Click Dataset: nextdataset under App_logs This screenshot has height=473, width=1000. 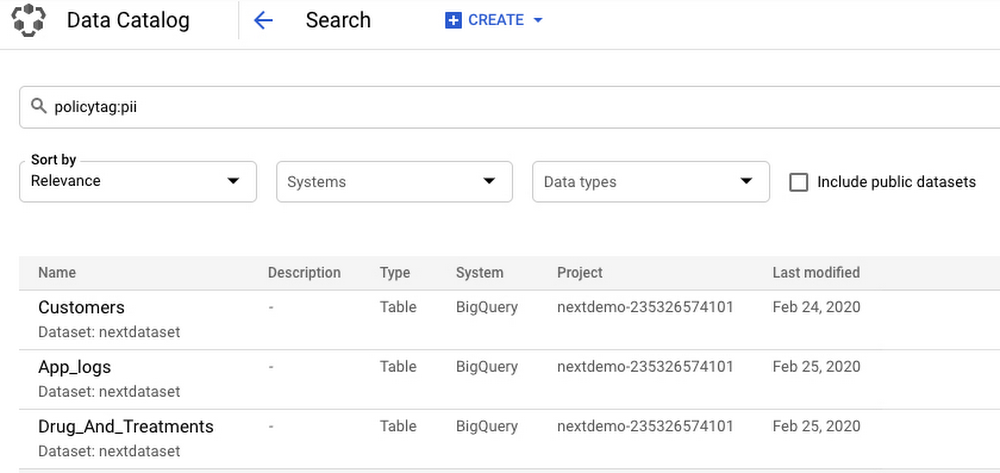[x=109, y=391]
